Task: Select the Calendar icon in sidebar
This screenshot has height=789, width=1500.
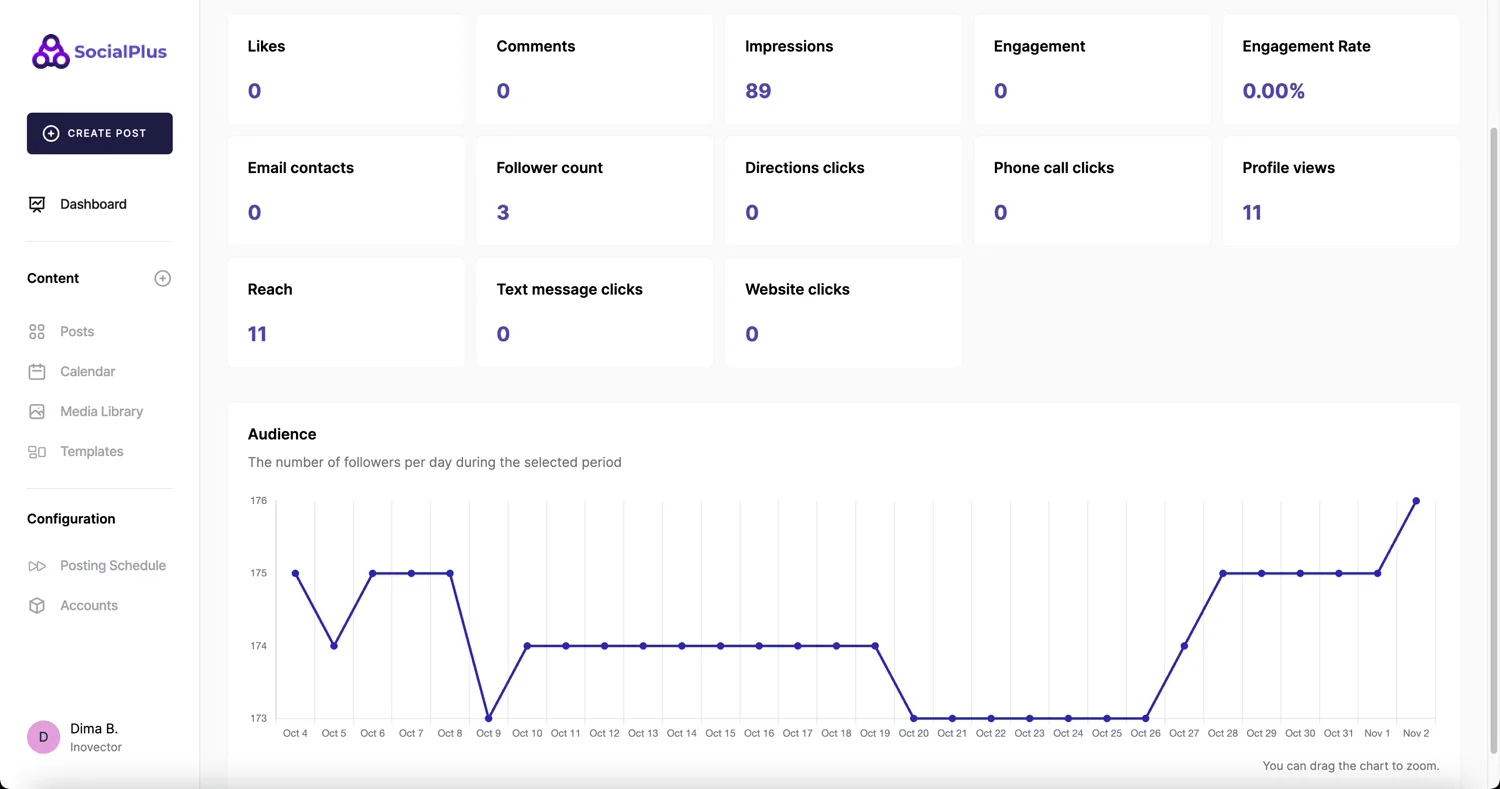Action: (36, 371)
